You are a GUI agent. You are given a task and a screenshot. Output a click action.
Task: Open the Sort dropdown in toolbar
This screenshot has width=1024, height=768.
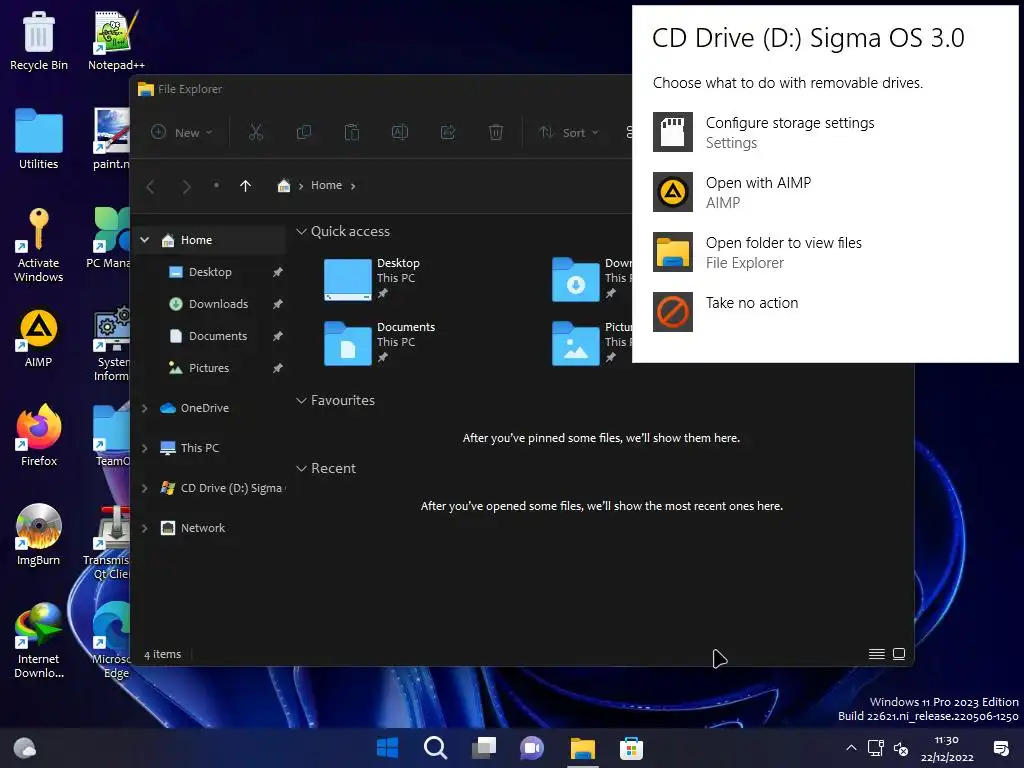568,133
